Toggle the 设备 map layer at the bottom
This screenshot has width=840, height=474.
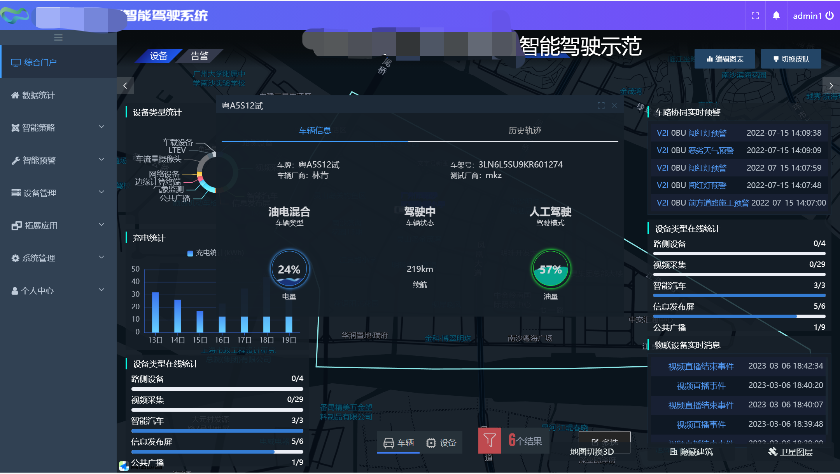point(441,442)
